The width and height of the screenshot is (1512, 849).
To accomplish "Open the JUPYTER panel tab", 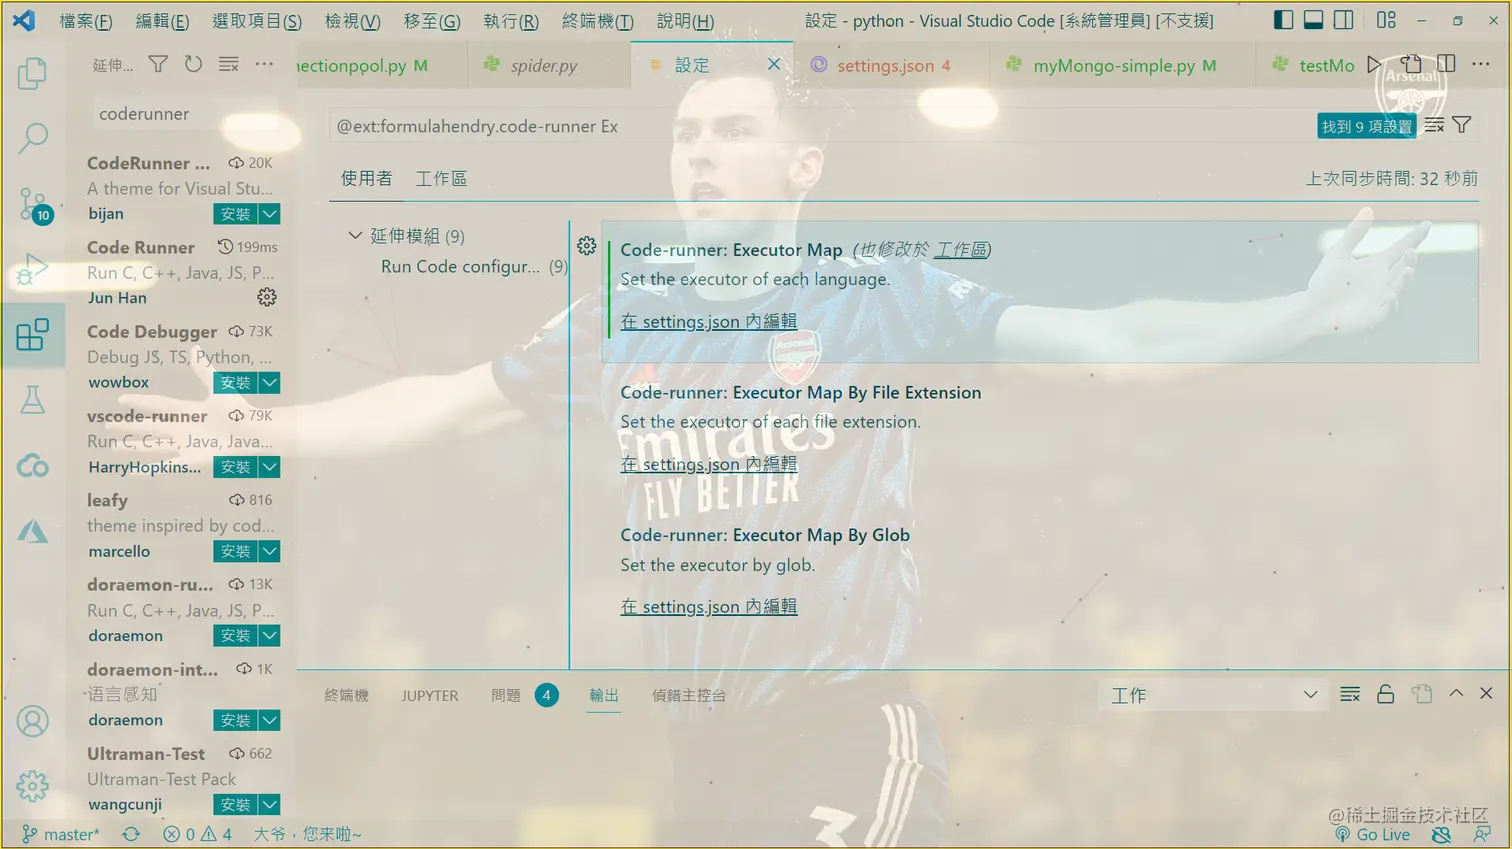I will point(430,695).
